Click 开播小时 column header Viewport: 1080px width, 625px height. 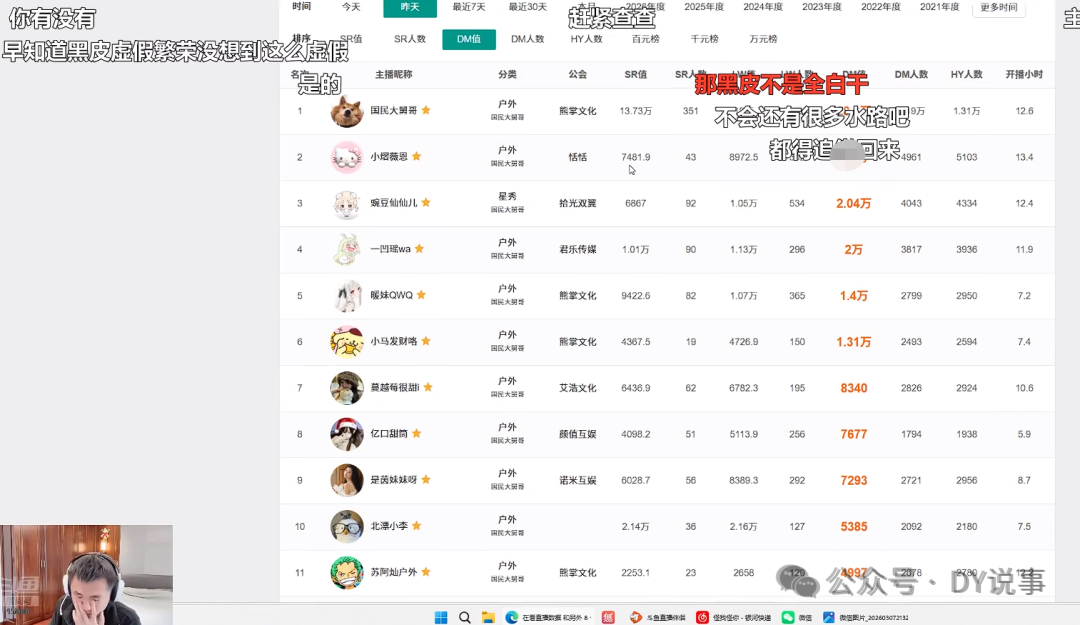tap(1024, 74)
